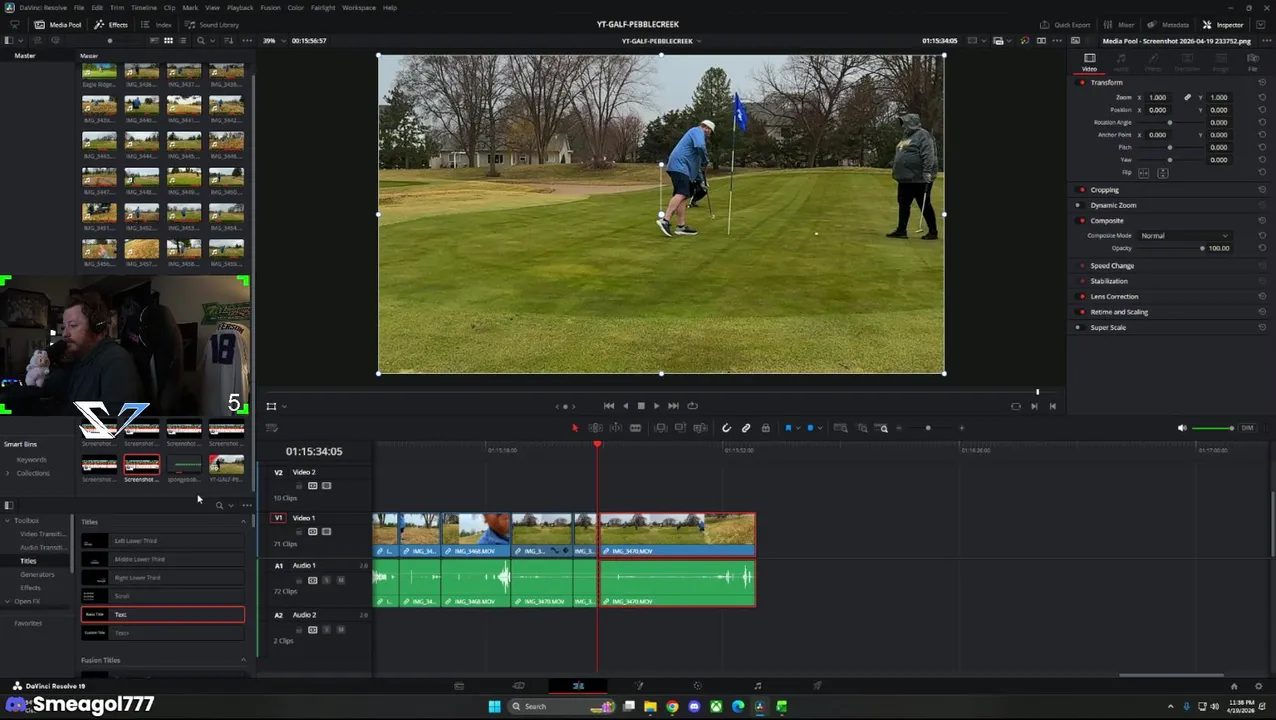Expand the Speed Change section

1112,266
